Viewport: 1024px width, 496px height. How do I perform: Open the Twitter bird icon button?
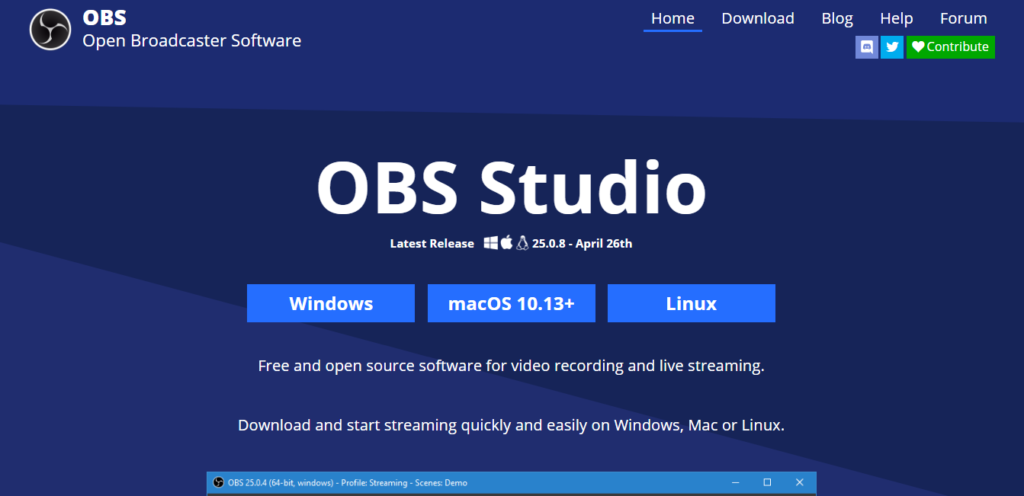892,47
